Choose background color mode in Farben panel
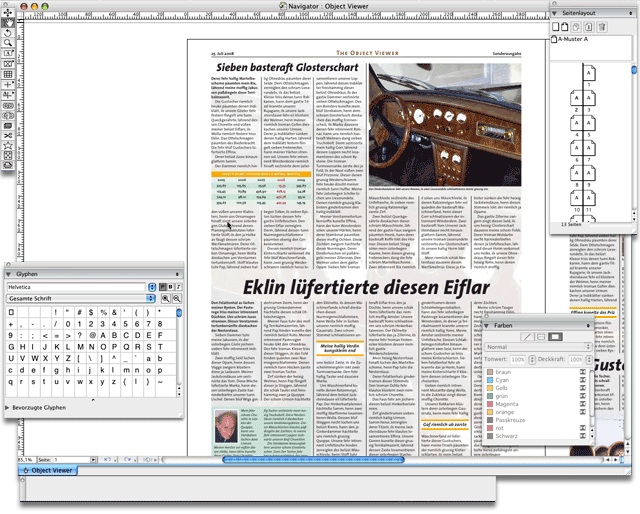Viewport: 640px width, 514px height. pos(555,337)
